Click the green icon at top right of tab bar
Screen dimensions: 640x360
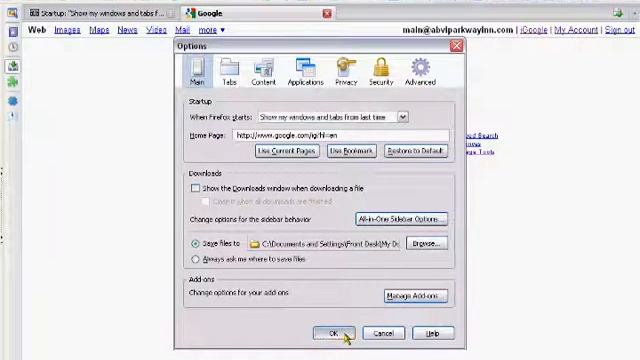tap(618, 13)
